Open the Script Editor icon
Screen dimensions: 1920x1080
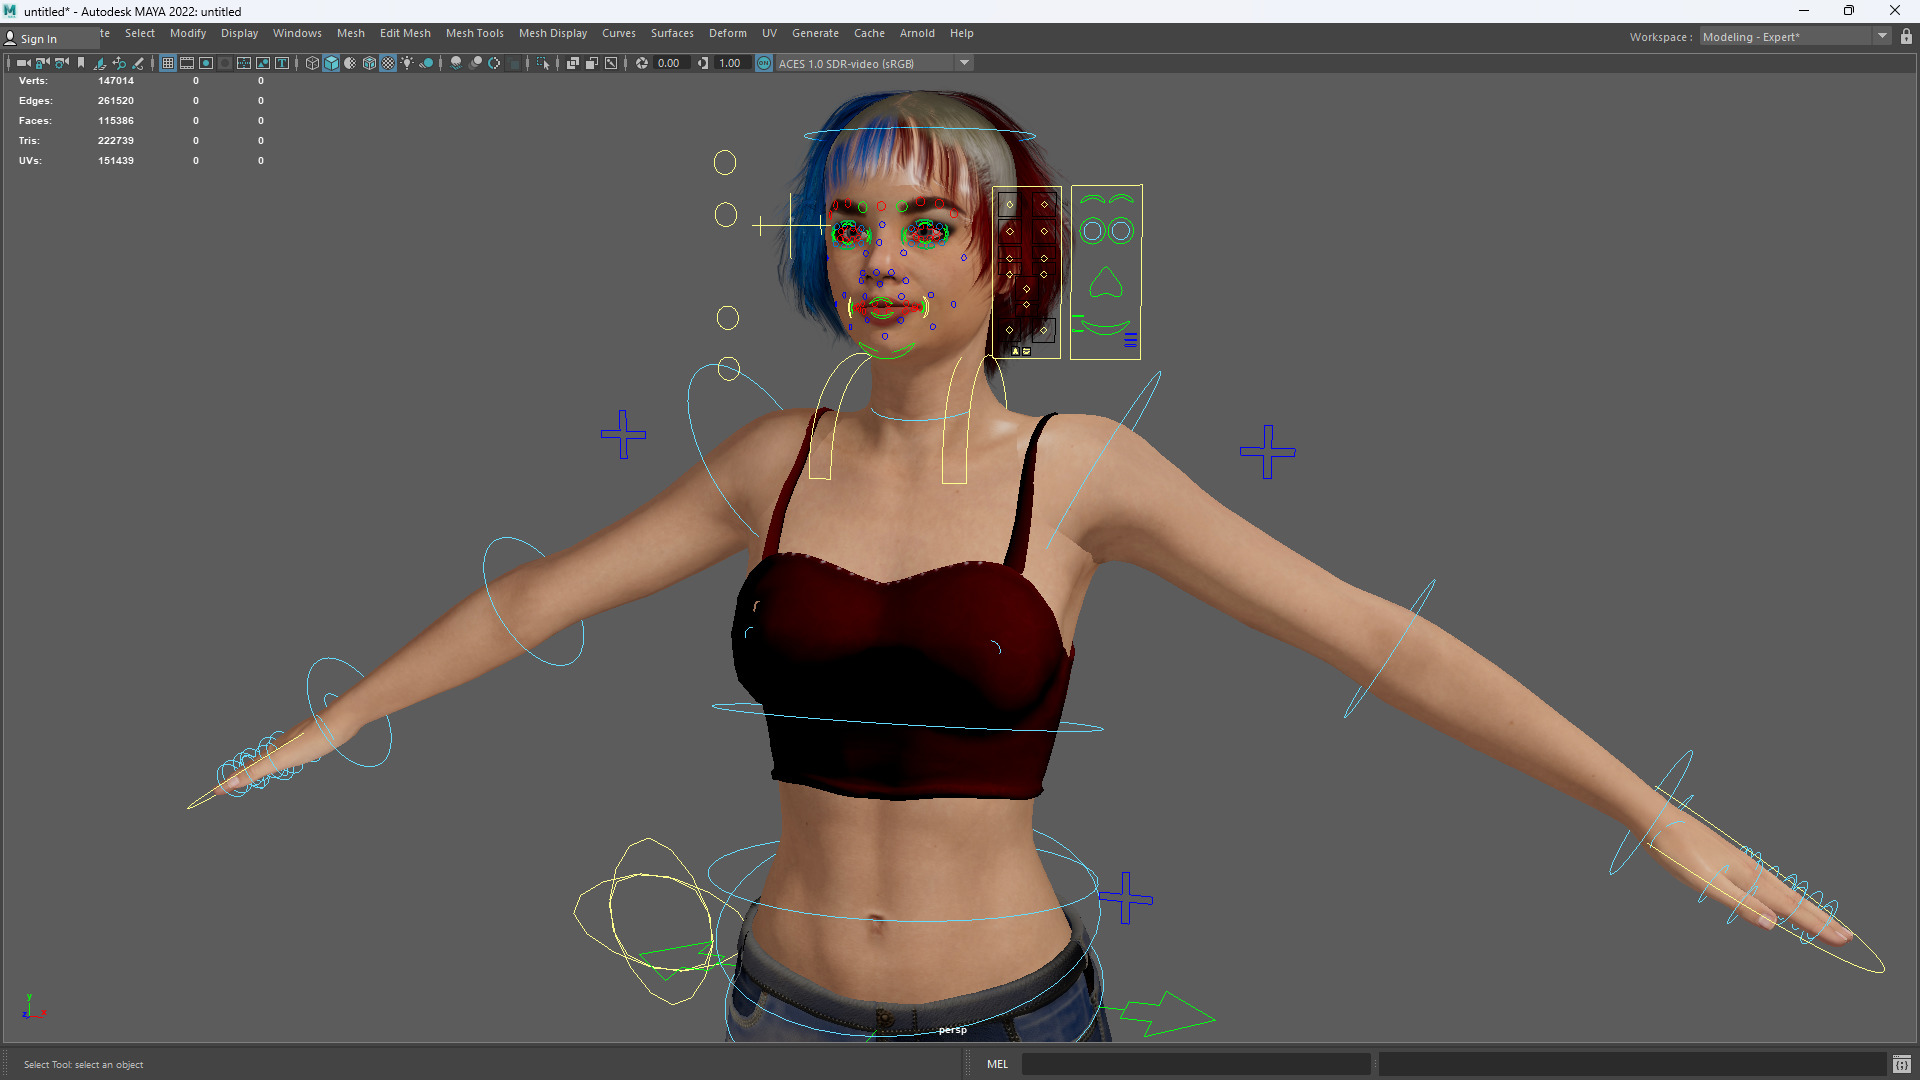1901,1064
